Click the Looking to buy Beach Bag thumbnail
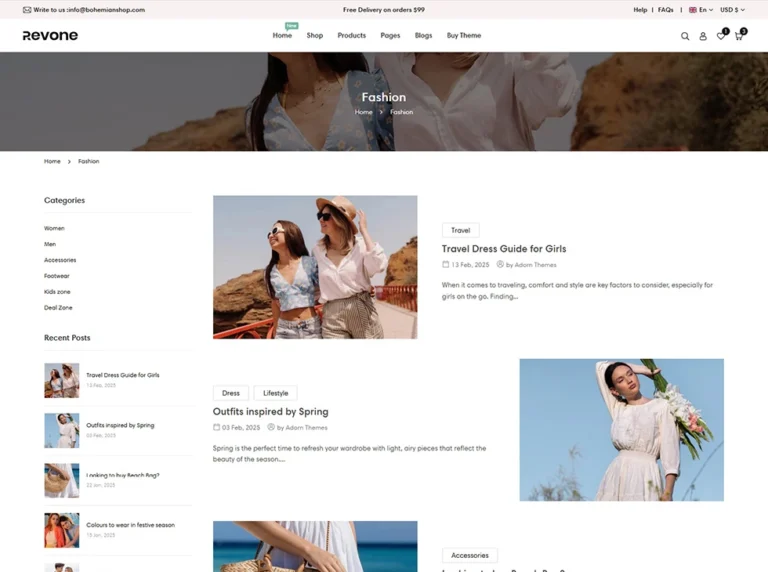Image resolution: width=768 pixels, height=572 pixels. point(62,480)
